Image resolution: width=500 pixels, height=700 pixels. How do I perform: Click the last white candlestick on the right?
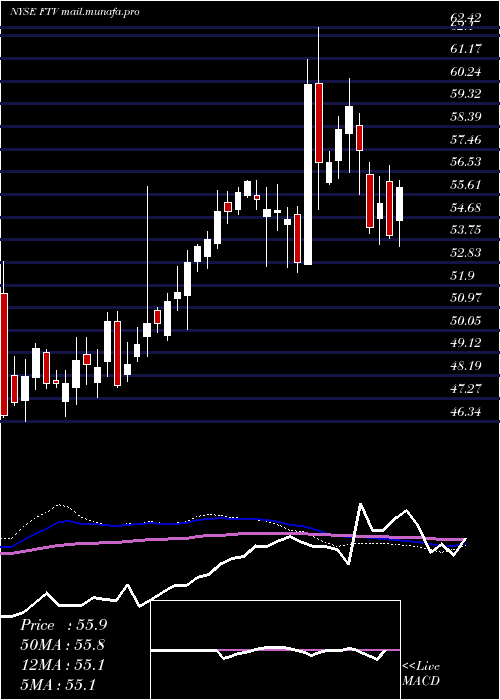tap(400, 204)
